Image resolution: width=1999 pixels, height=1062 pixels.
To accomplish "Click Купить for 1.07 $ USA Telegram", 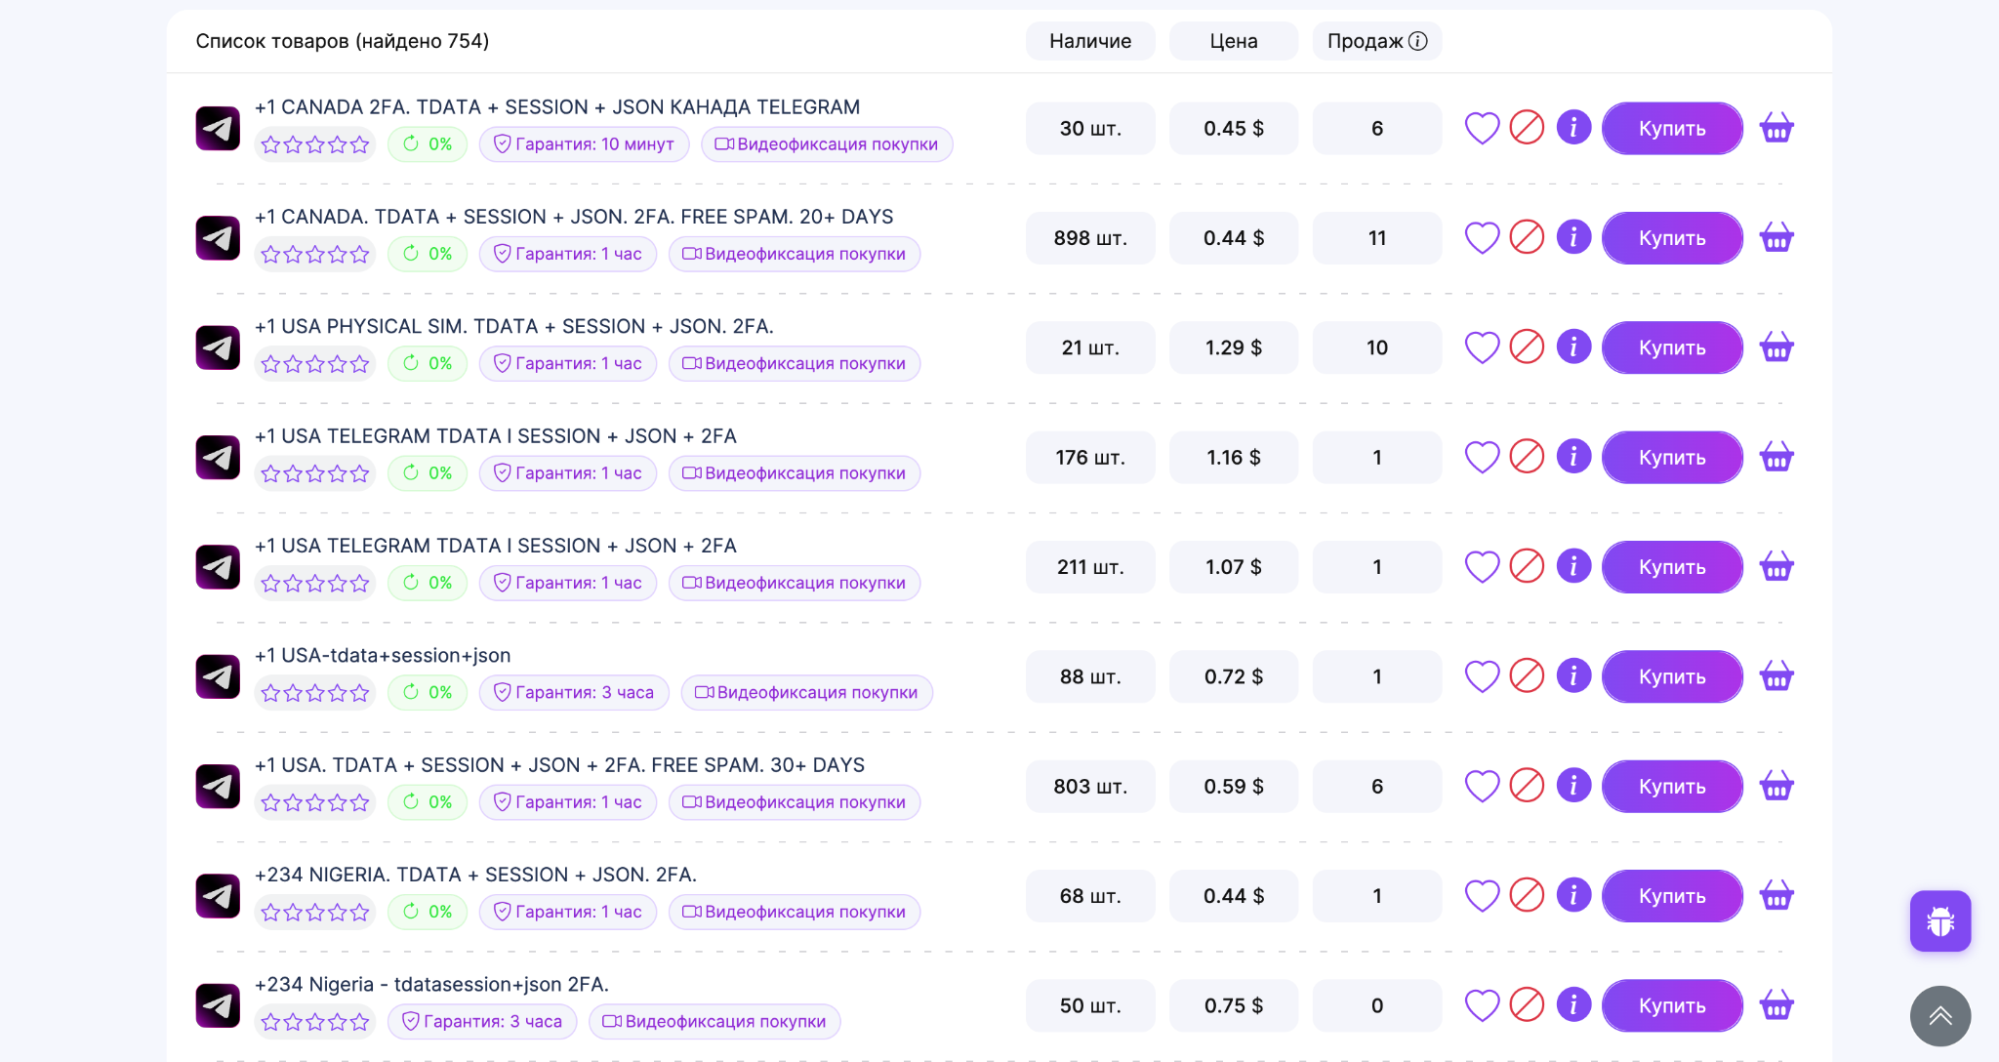I will click(x=1672, y=567).
